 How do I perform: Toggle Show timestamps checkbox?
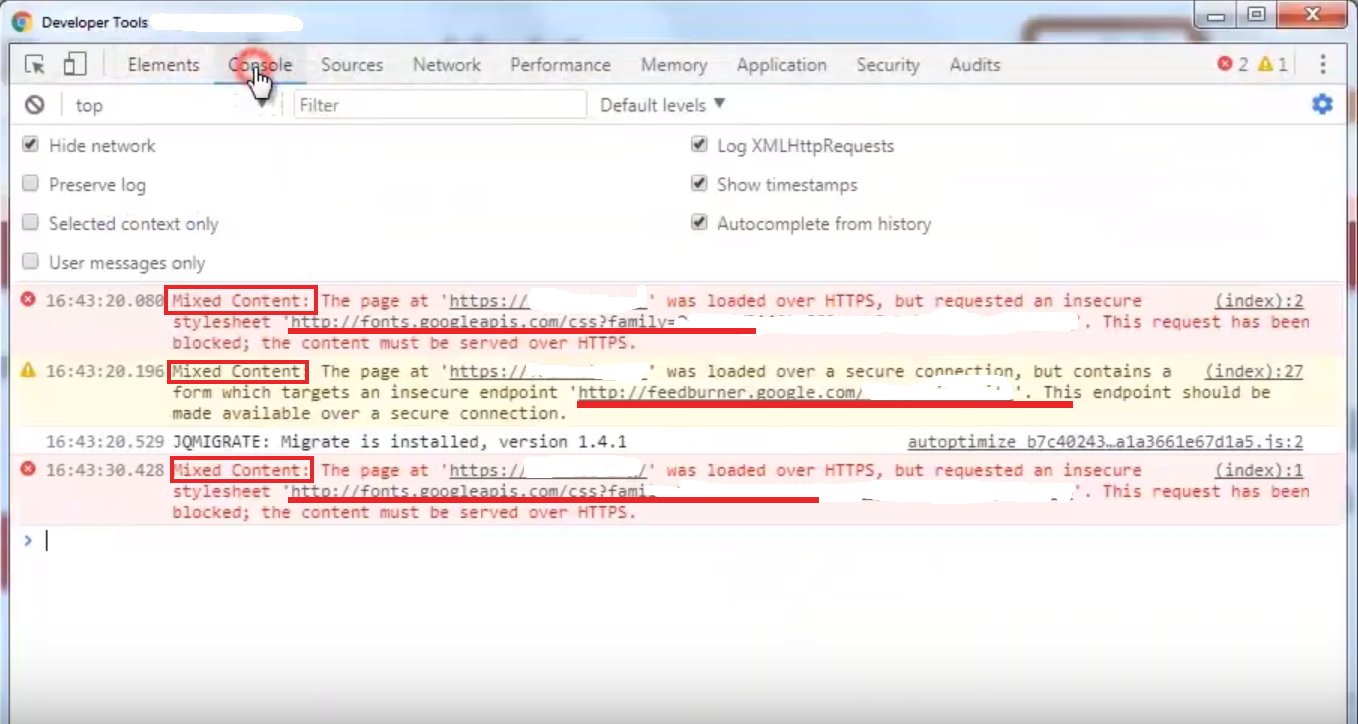click(699, 184)
